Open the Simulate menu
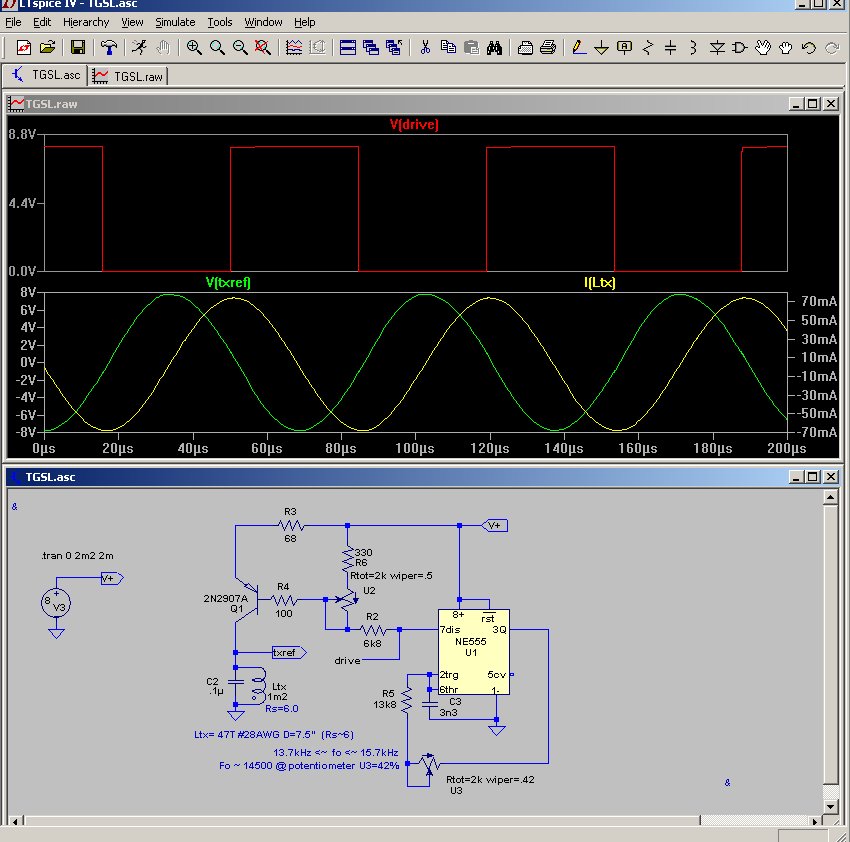Image resolution: width=850 pixels, height=842 pixels. point(175,22)
